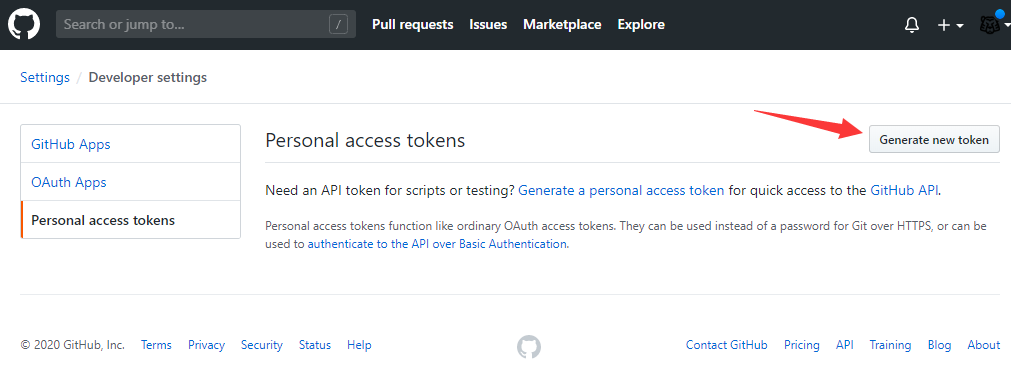Go to Pull requests
Screen dimensions: 1011x381
(413, 24)
